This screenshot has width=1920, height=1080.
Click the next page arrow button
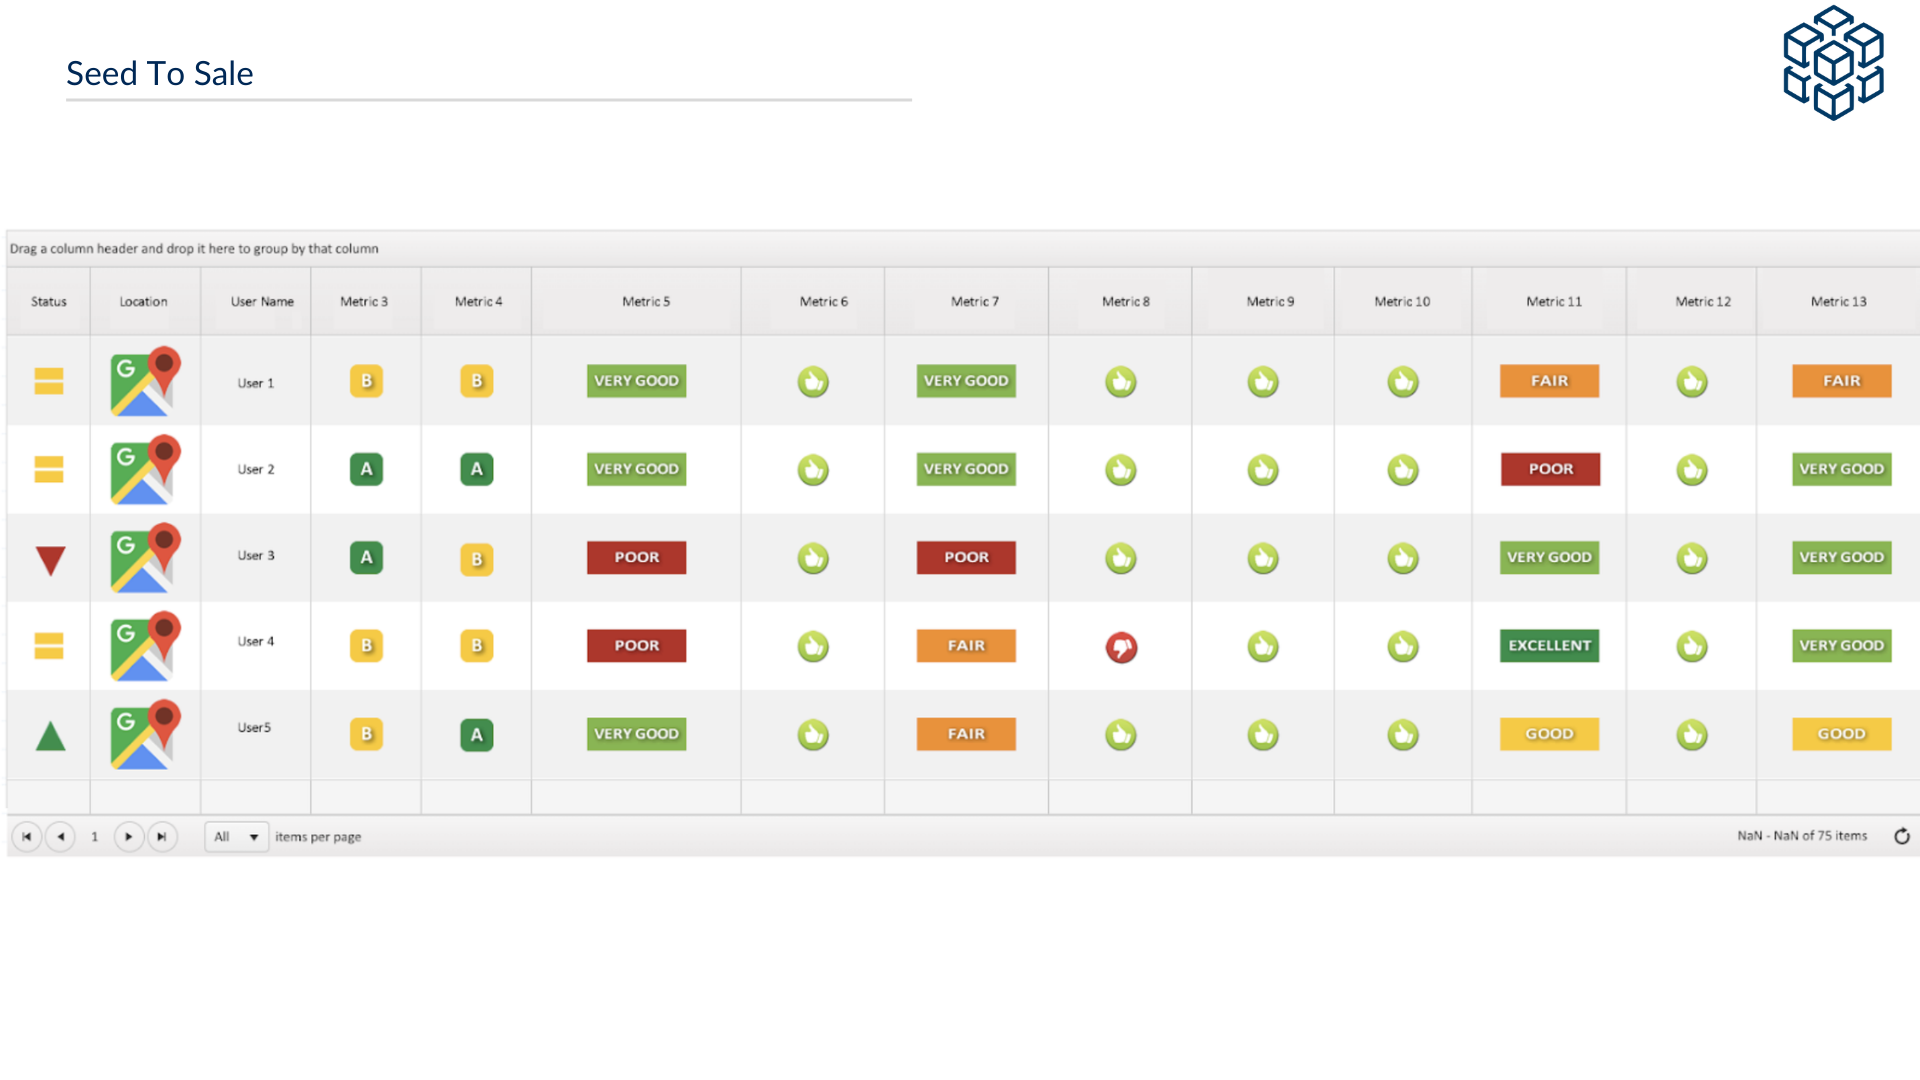pyautogui.click(x=128, y=837)
